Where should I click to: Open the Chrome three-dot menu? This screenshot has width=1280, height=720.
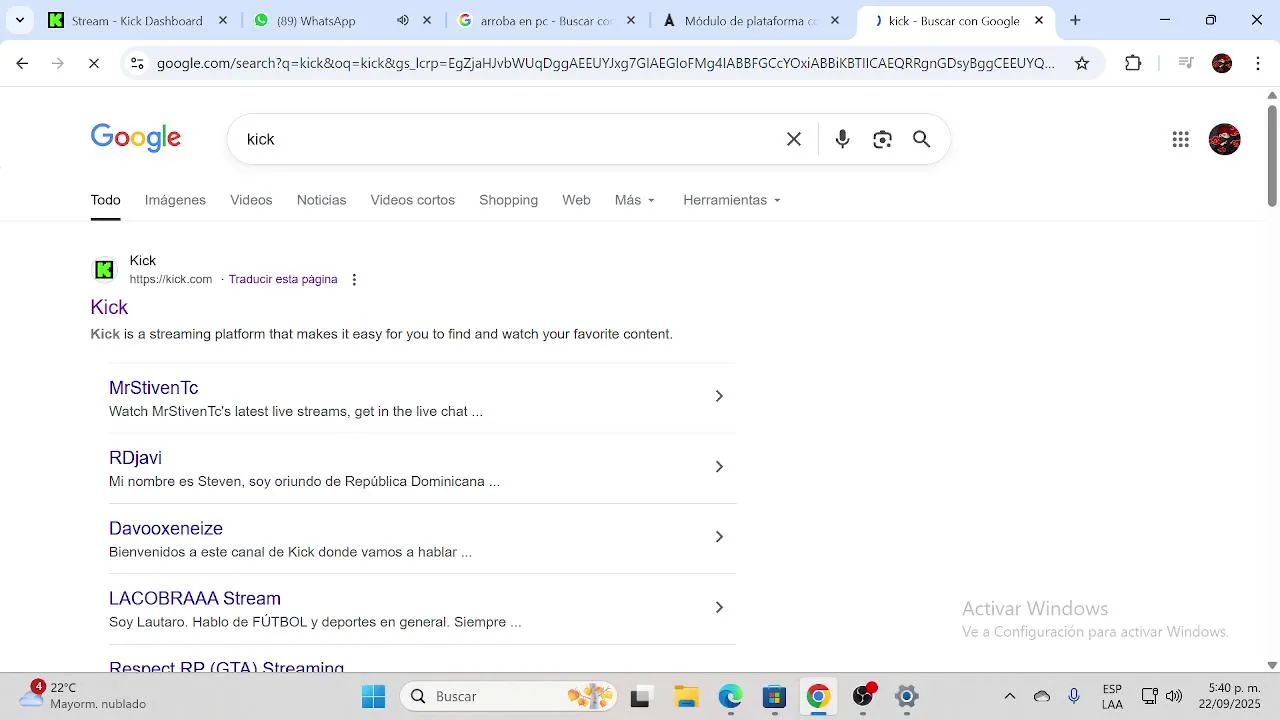click(x=1258, y=63)
